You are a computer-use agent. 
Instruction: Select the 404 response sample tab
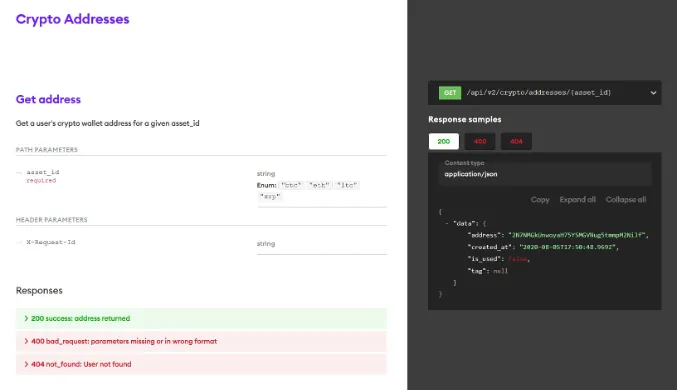point(516,141)
